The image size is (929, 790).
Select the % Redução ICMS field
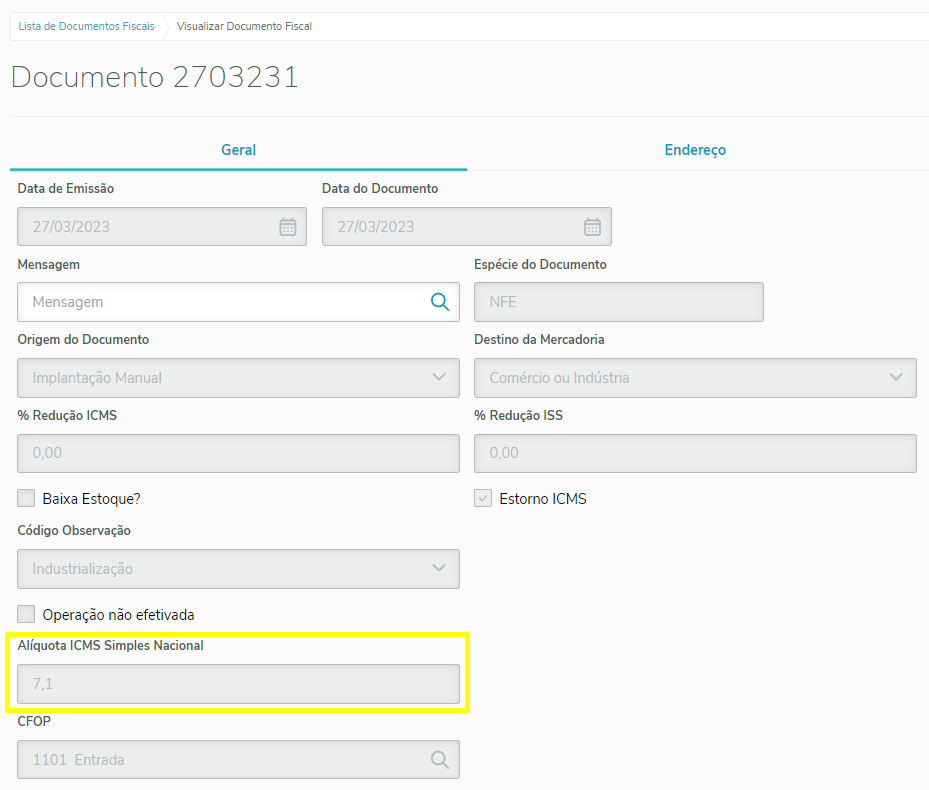(x=238, y=453)
